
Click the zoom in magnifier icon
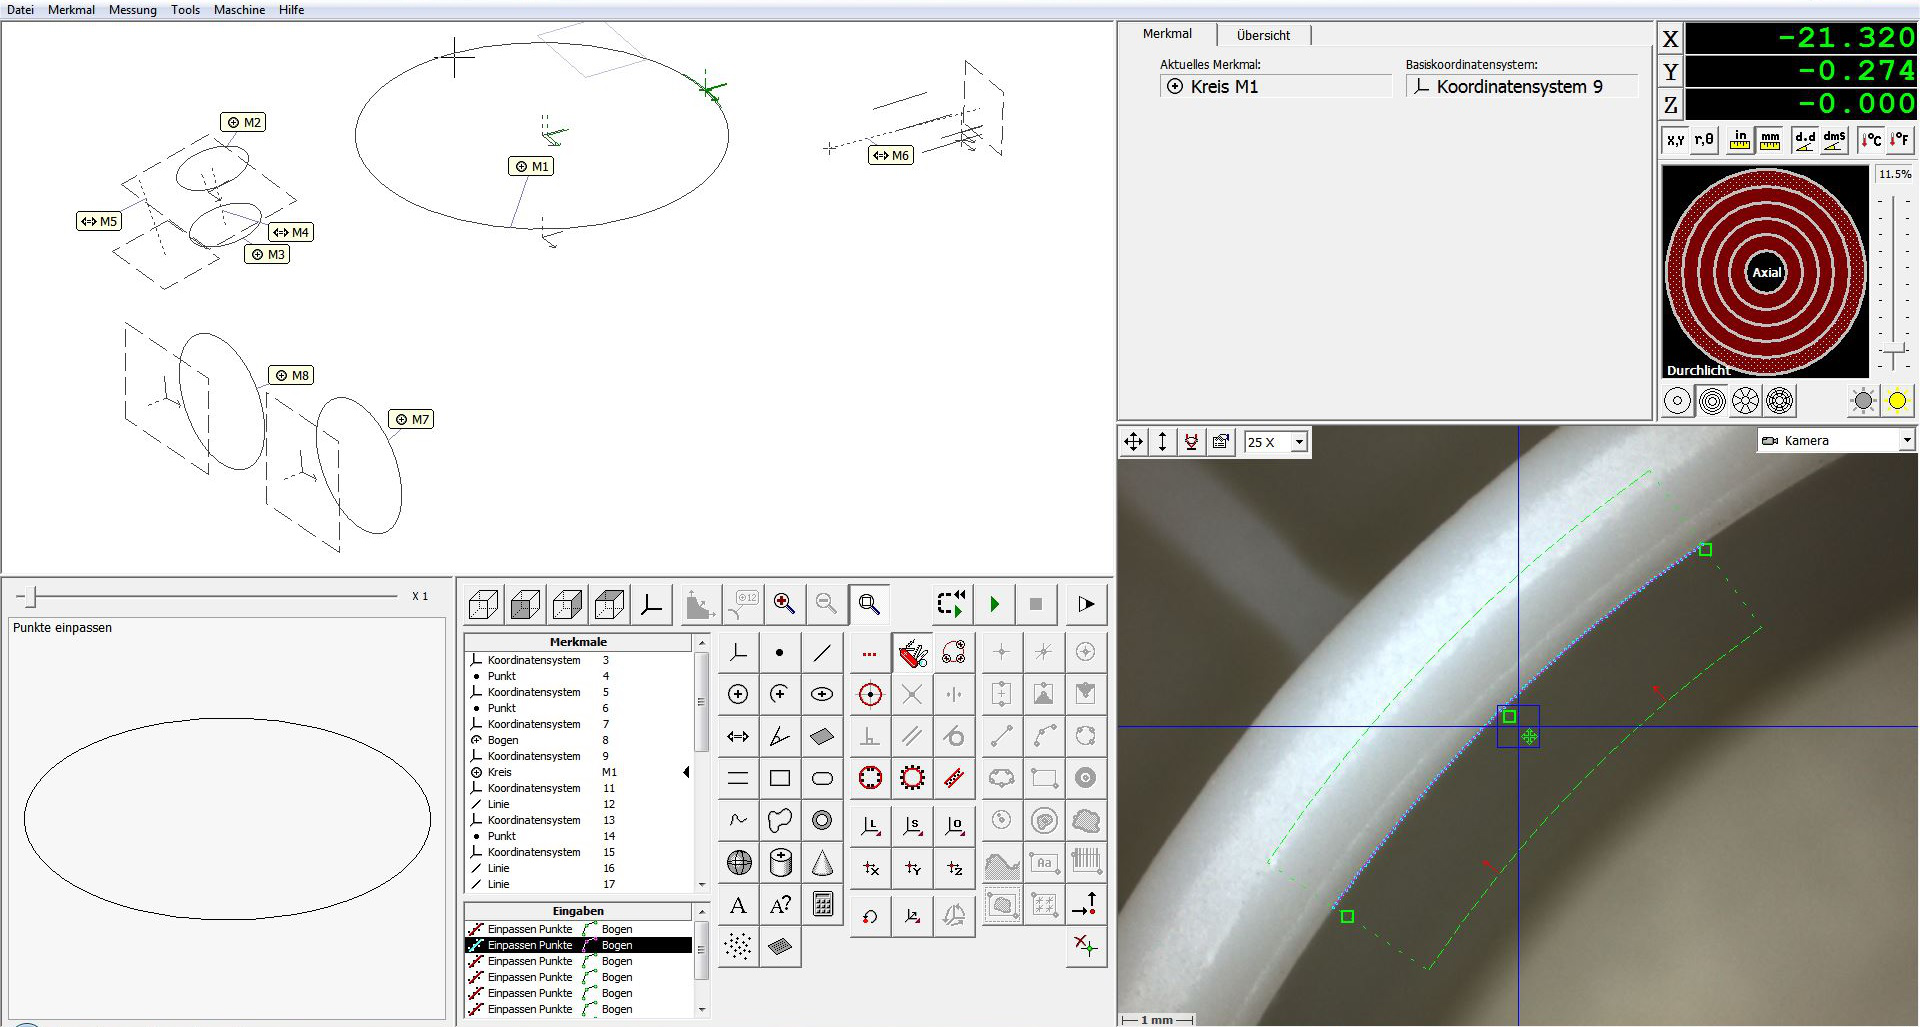pos(784,604)
